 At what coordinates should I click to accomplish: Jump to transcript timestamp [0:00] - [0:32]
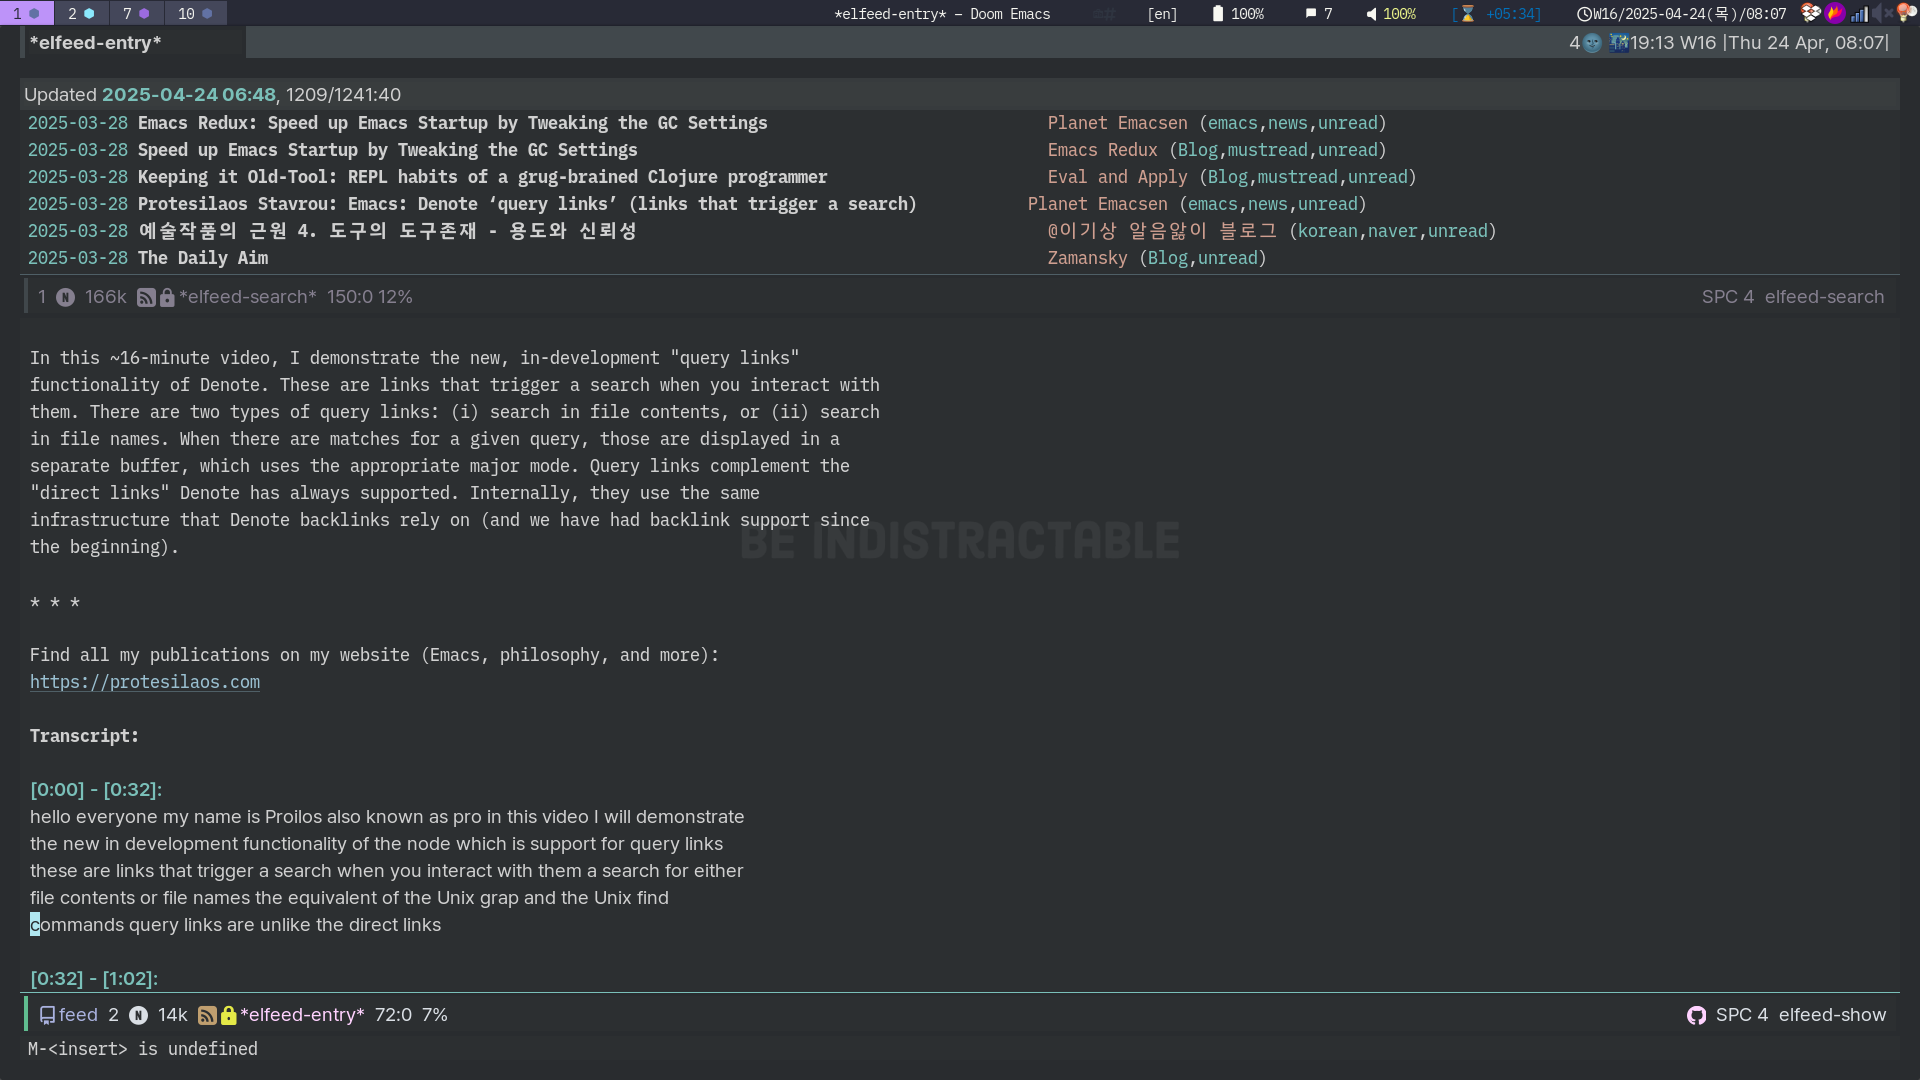(x=96, y=790)
